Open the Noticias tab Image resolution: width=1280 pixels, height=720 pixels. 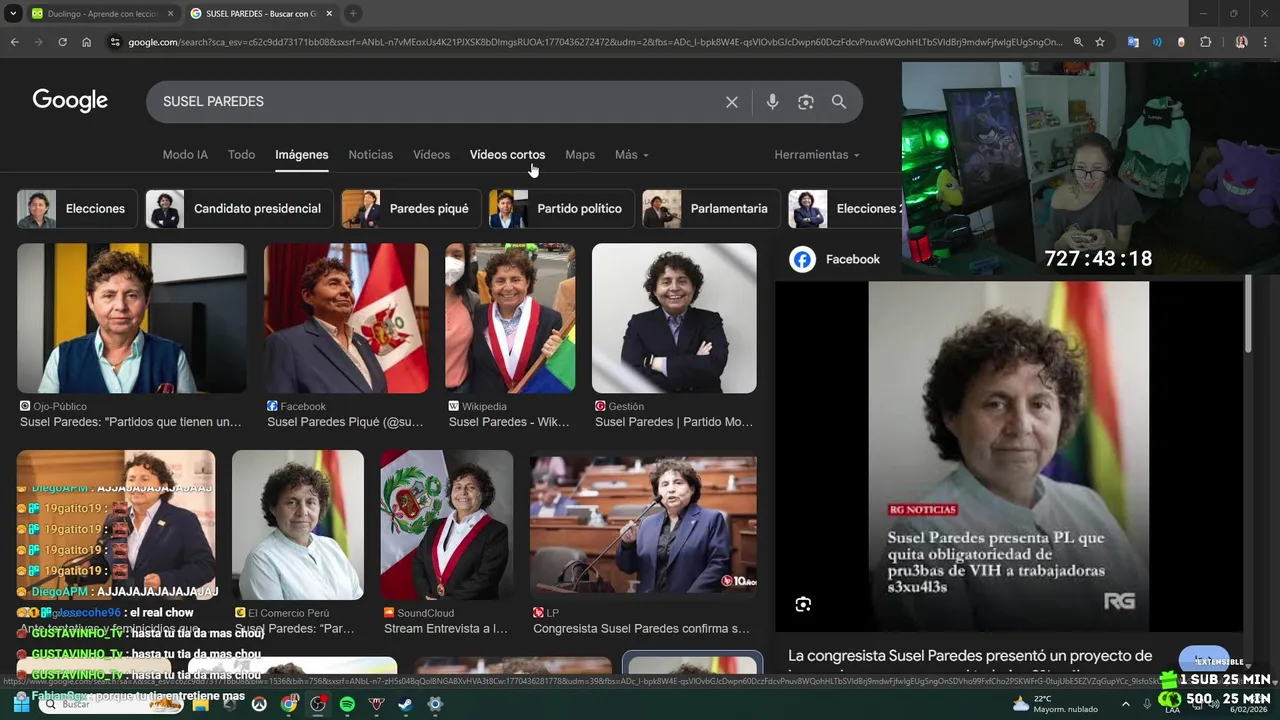pos(370,155)
